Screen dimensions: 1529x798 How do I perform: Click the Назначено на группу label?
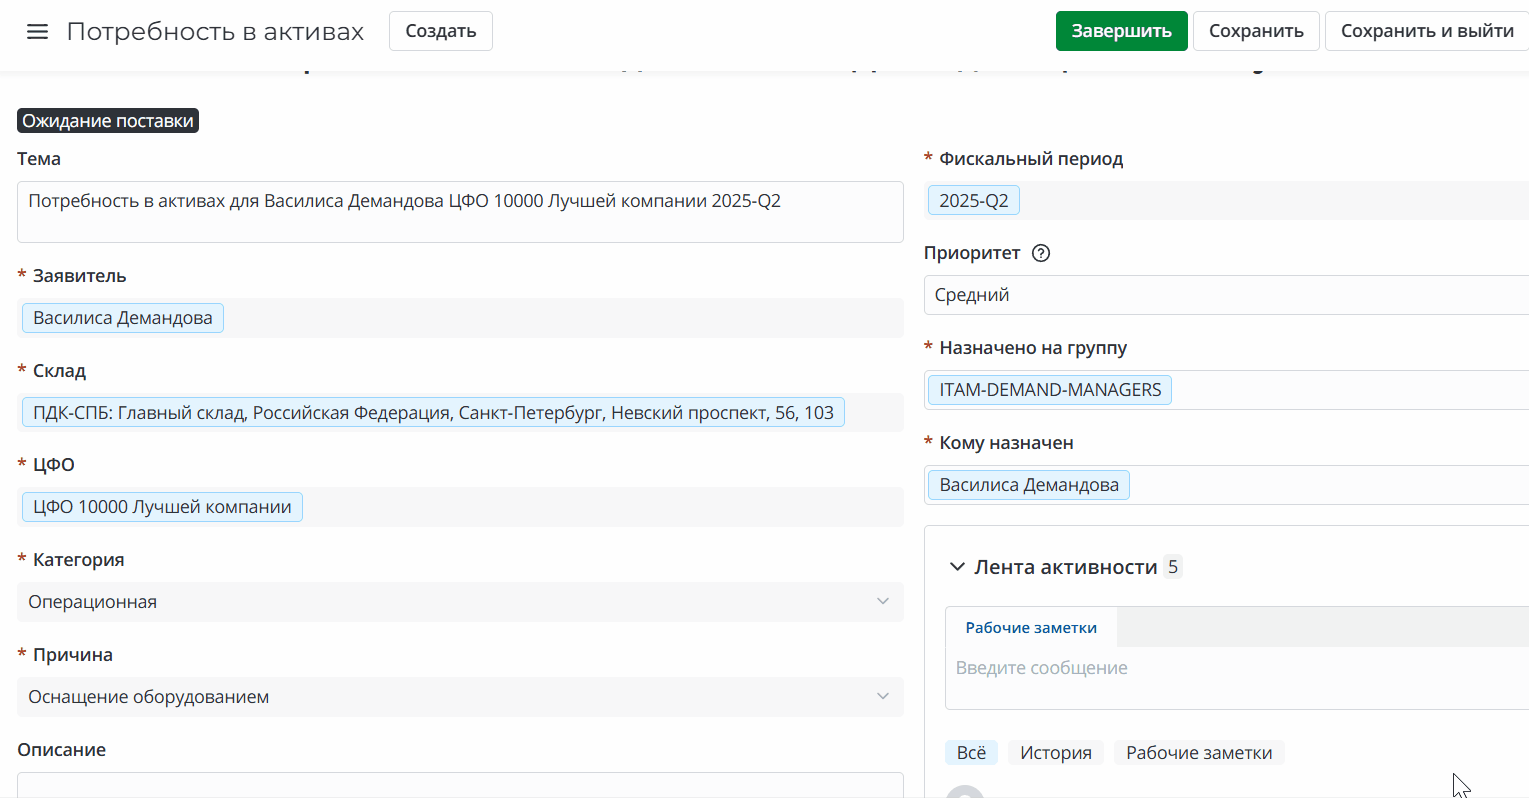pos(1033,348)
